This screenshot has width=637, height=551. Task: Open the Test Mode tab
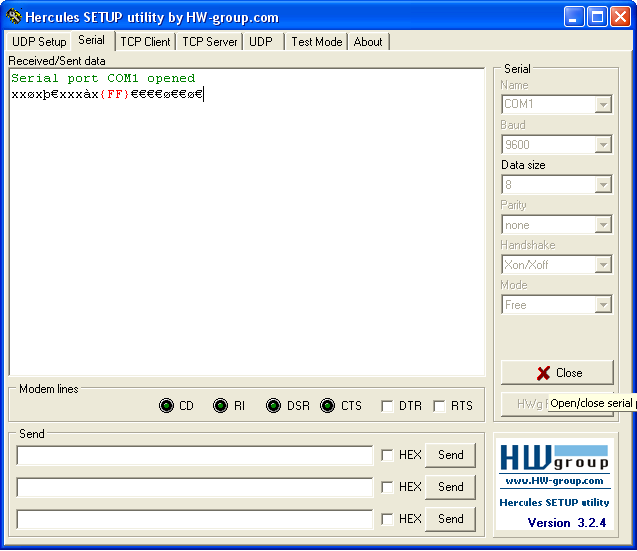[317, 42]
